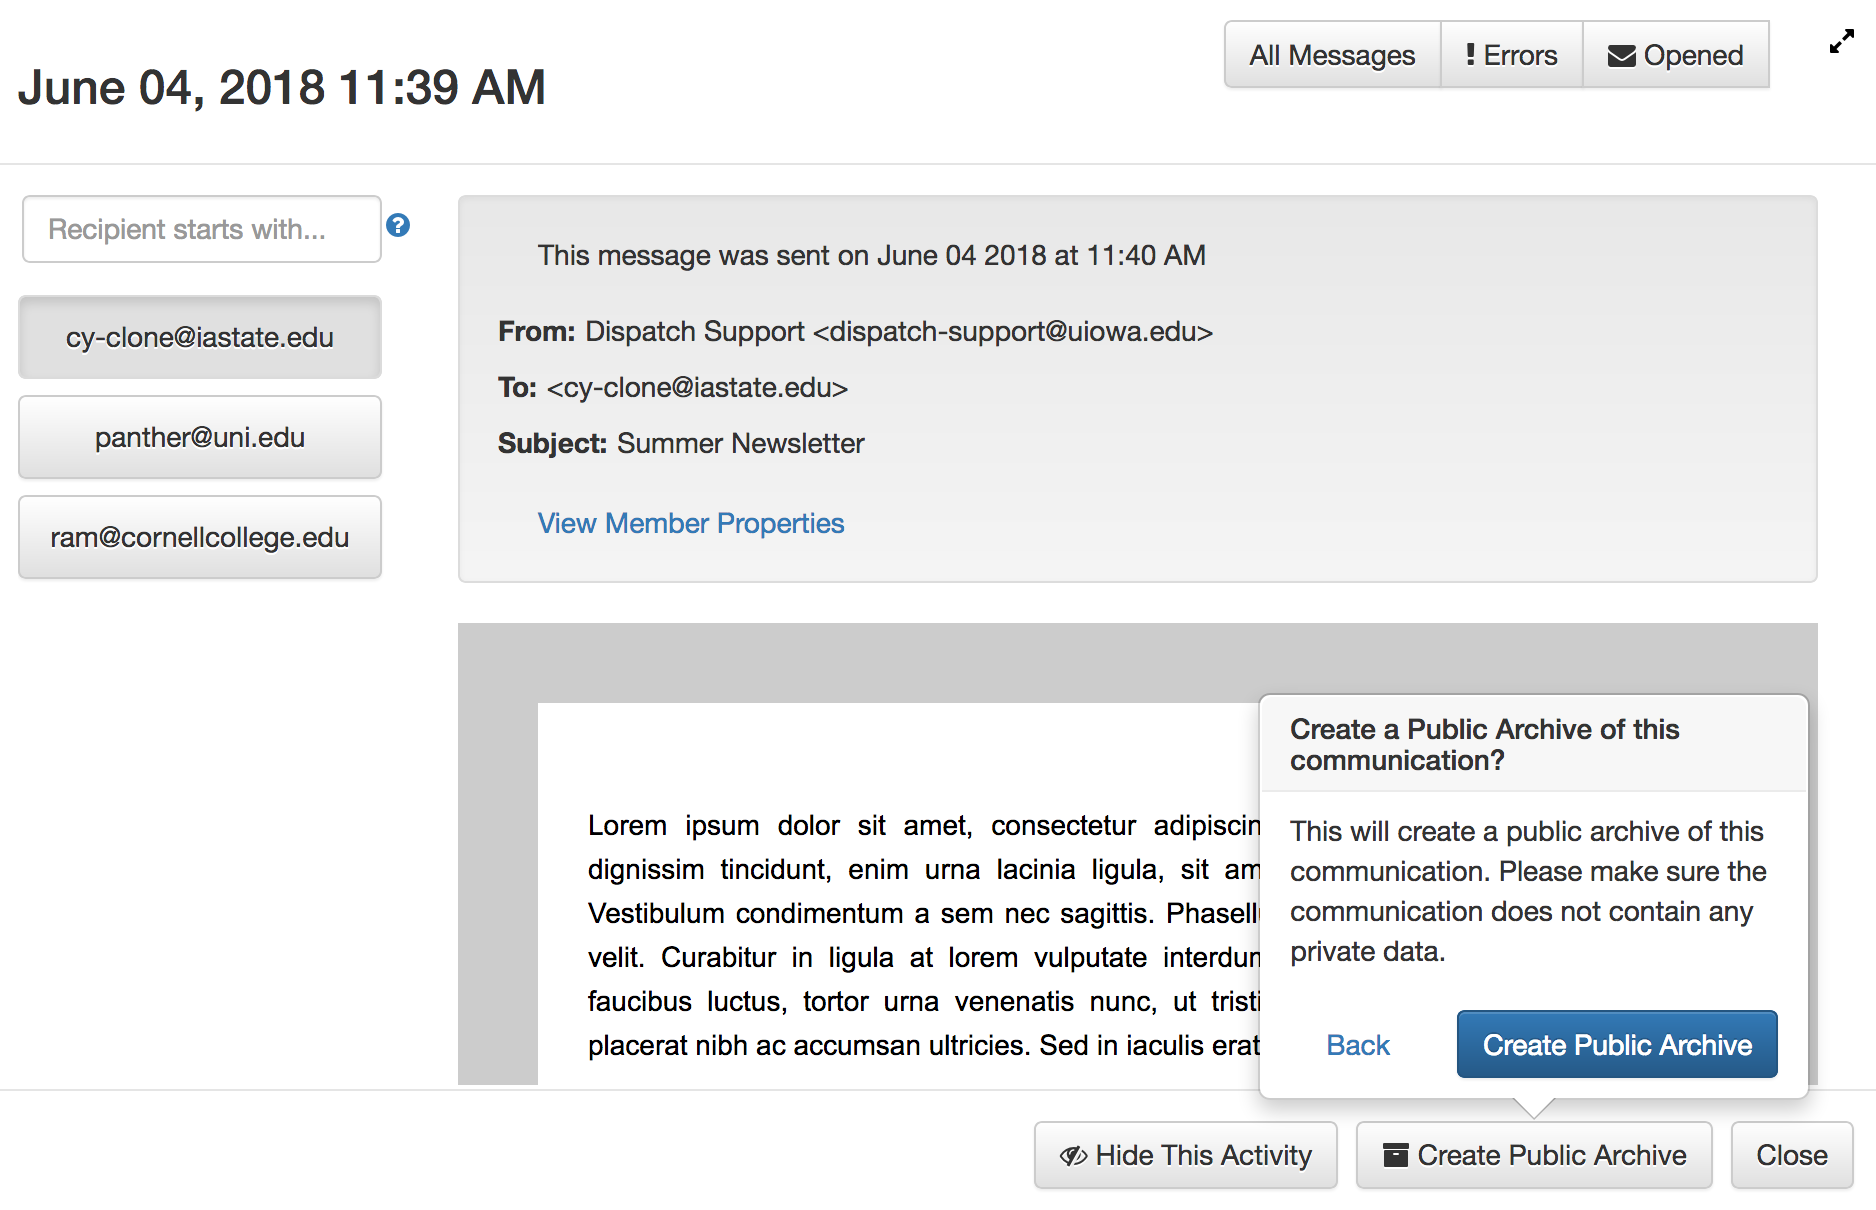Switch to the All Messages filter

(1332, 55)
